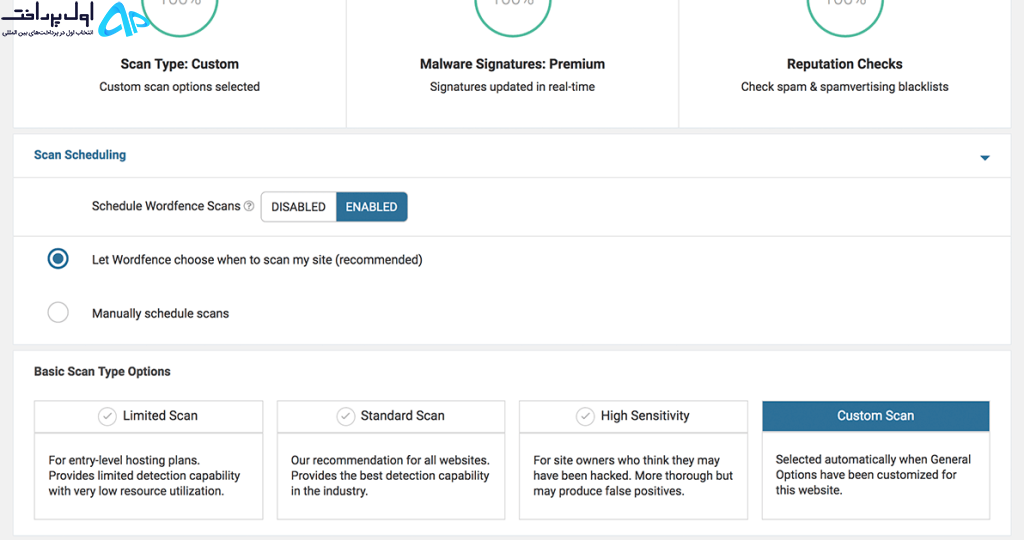The height and width of the screenshot is (540, 1024).
Task: Click the High Sensitivity checkmark icon
Action: [x=585, y=416]
